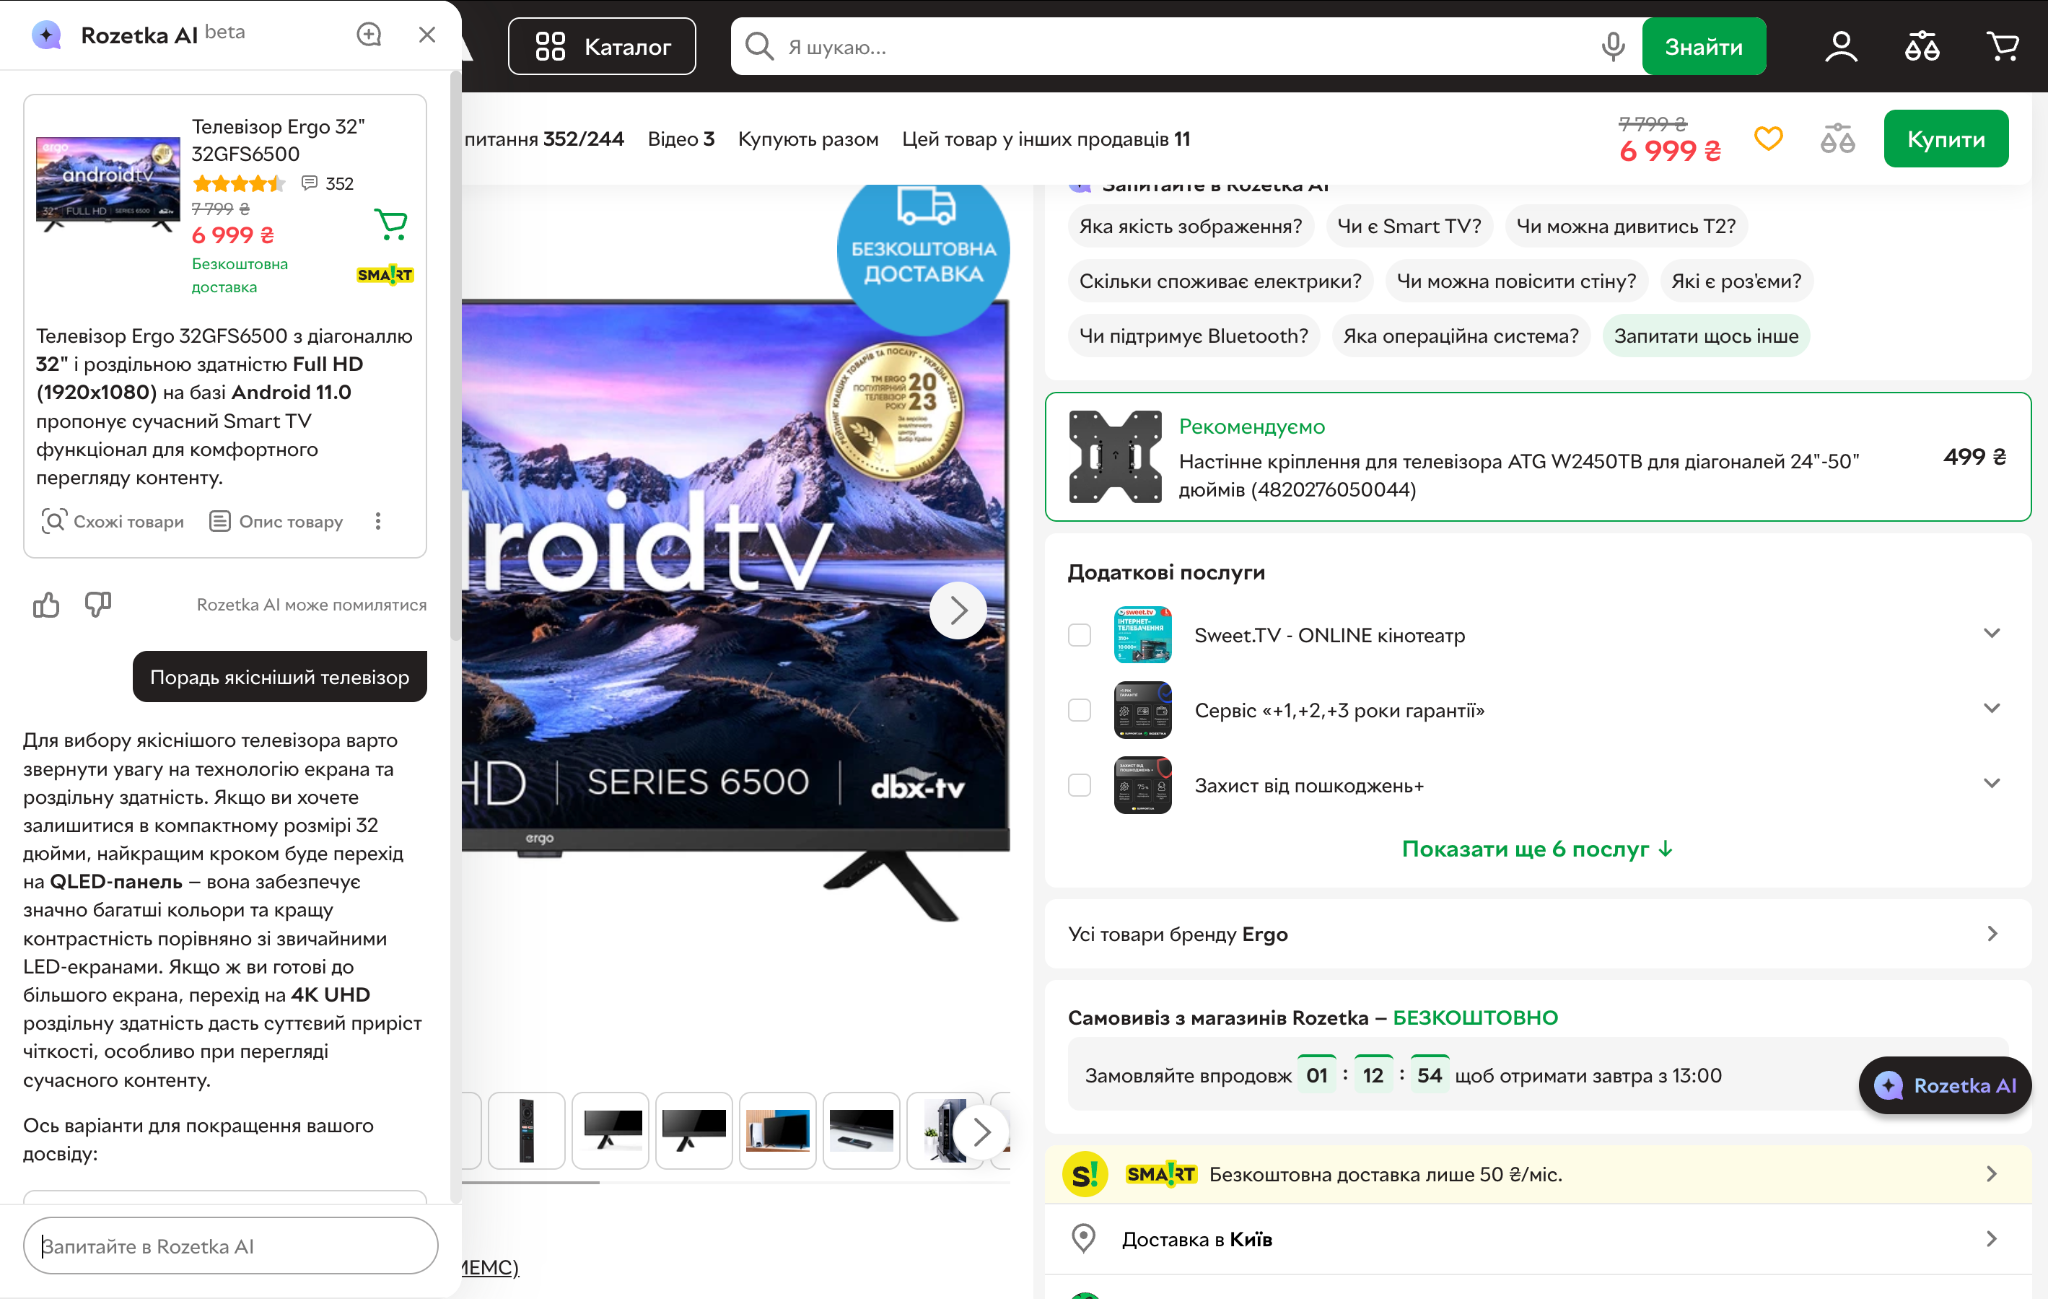This screenshot has height=1299, width=2048.
Task: Show next product image arrow
Action: point(958,610)
